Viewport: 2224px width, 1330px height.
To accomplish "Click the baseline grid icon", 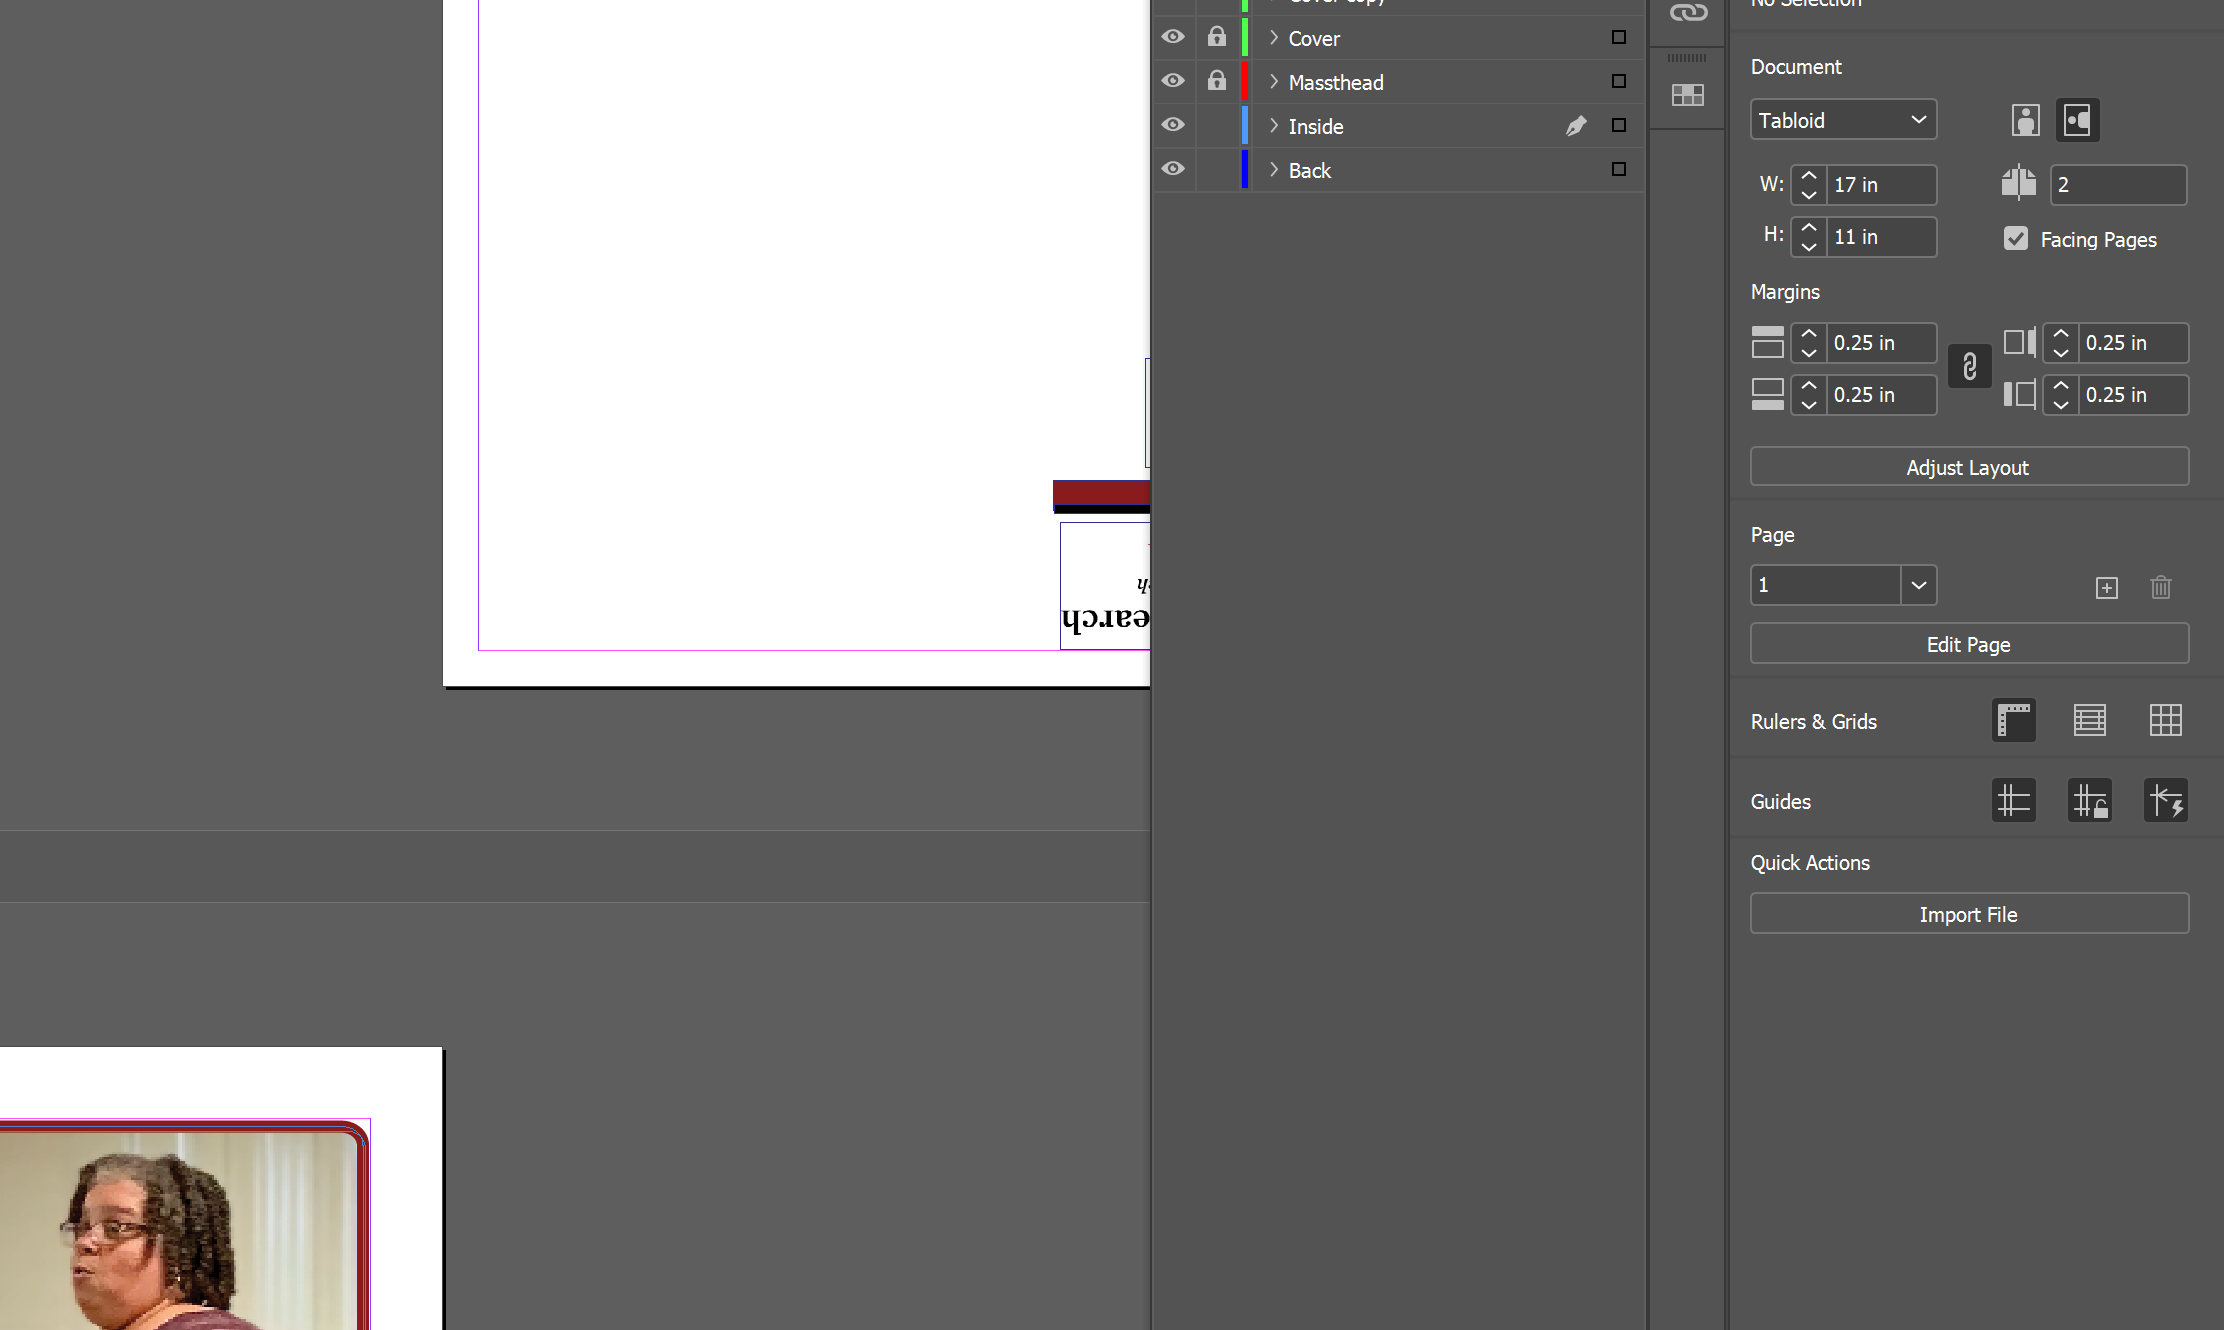I will pos(2090,720).
